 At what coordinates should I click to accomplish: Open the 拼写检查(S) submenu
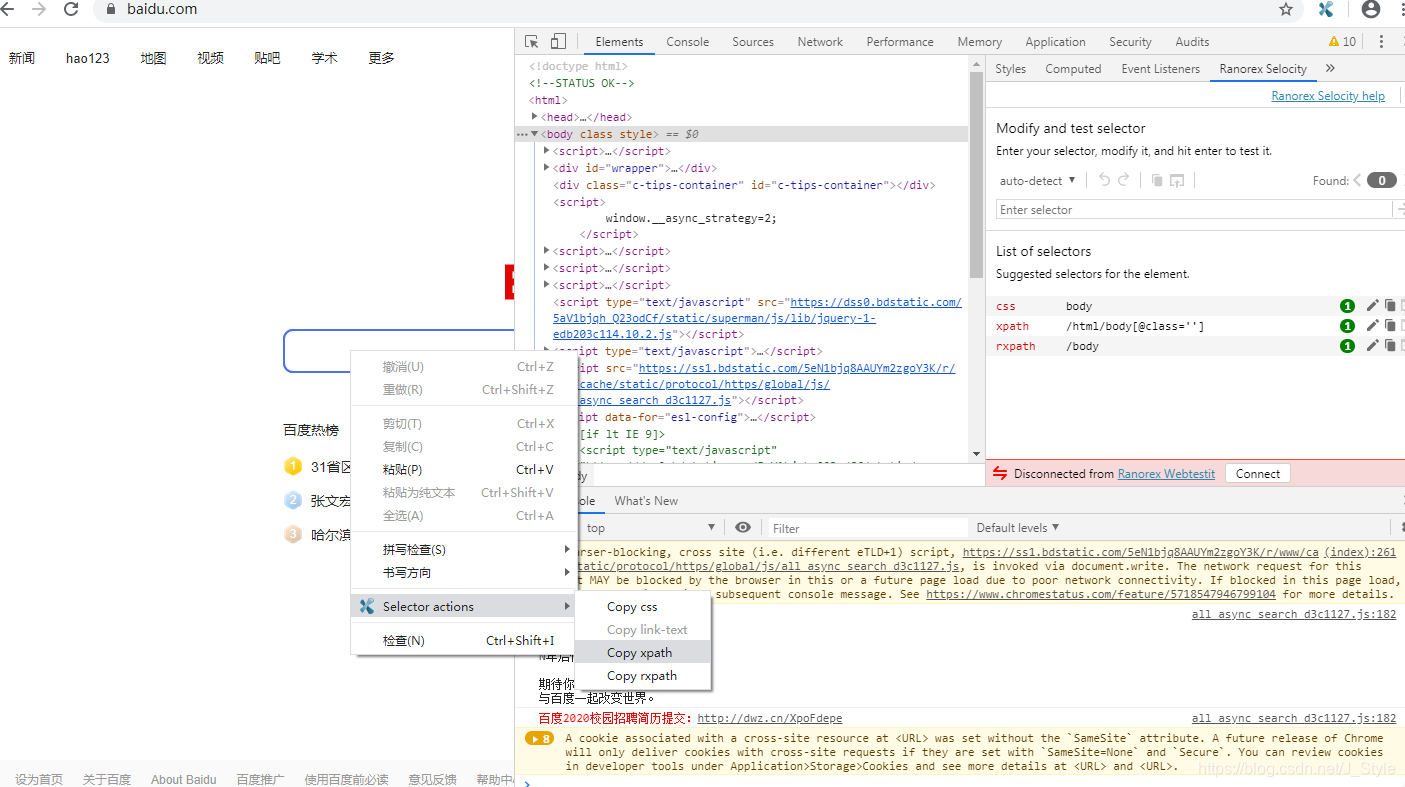[463, 550]
